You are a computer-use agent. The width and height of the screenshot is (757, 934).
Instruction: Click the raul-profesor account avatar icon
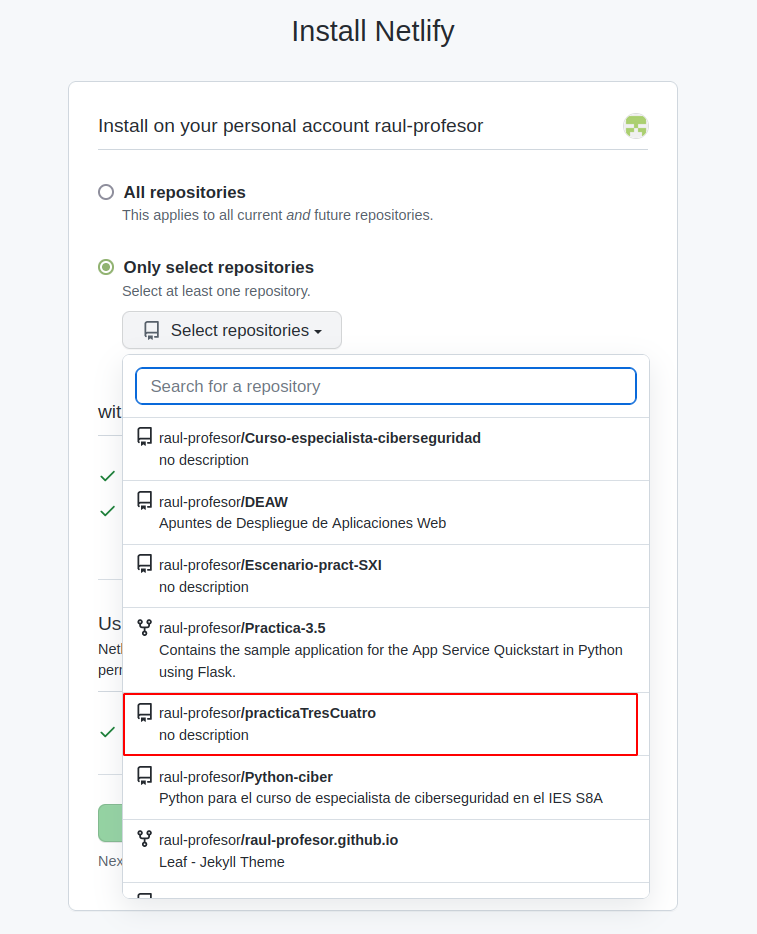(x=636, y=126)
